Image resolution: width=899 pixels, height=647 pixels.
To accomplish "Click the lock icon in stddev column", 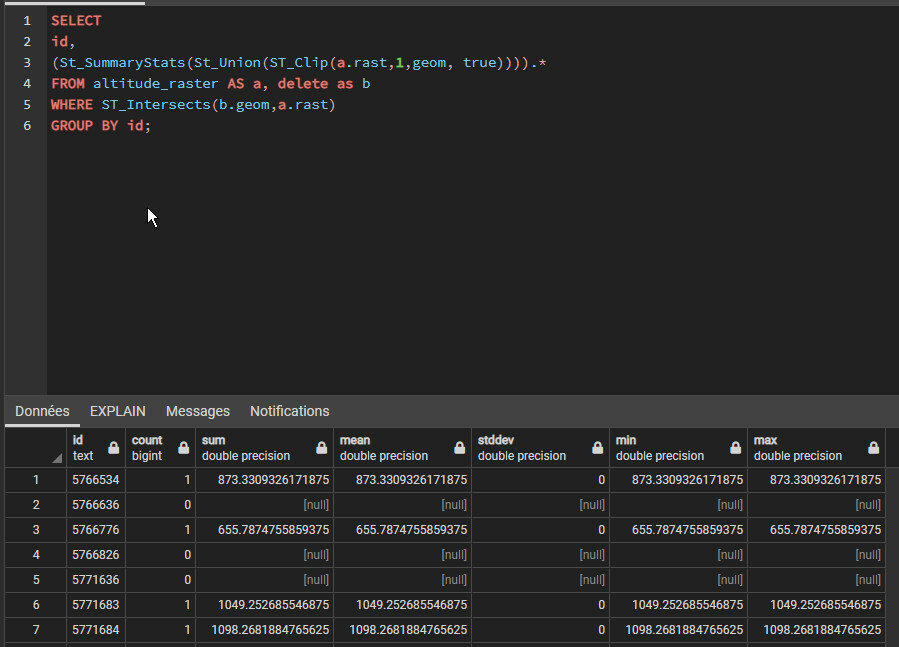I will [597, 448].
